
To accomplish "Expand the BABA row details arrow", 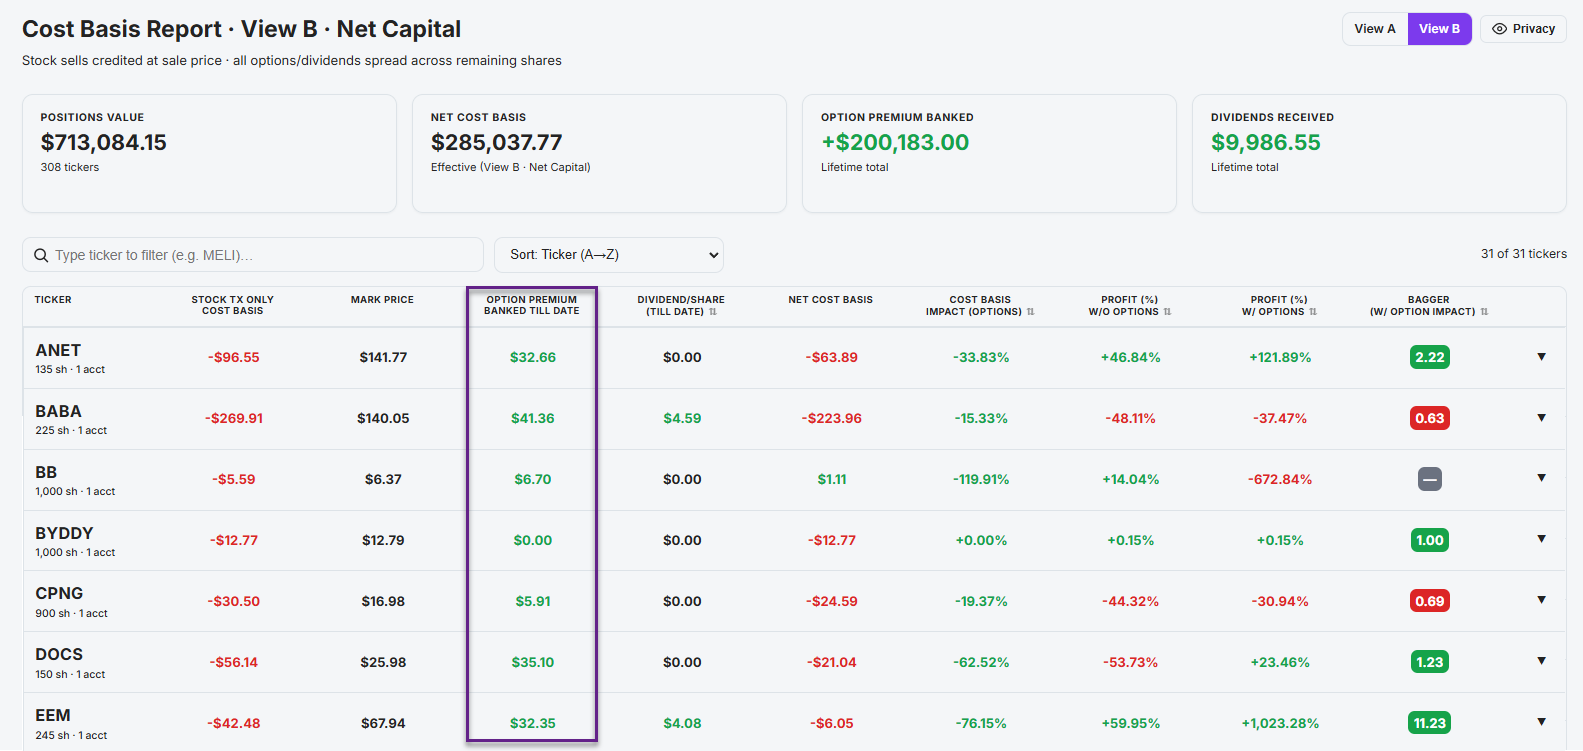I will [x=1541, y=418].
